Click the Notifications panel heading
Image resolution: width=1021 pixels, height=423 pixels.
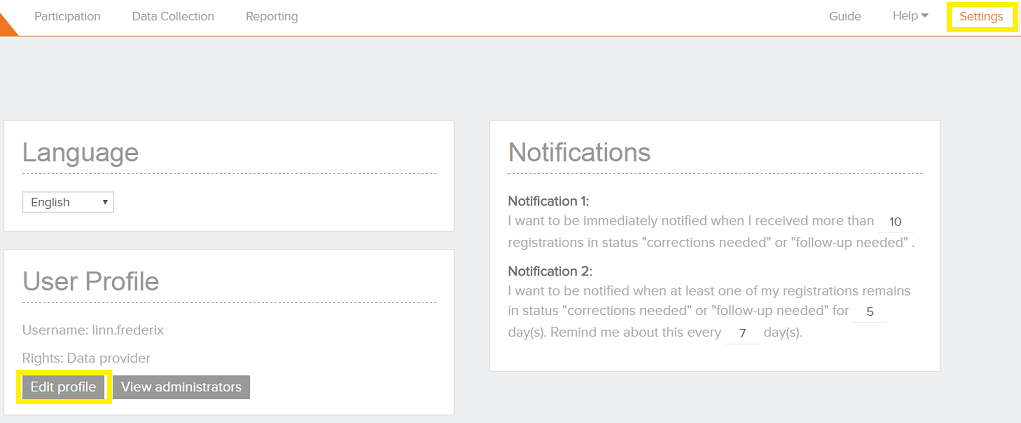pyautogui.click(x=579, y=152)
